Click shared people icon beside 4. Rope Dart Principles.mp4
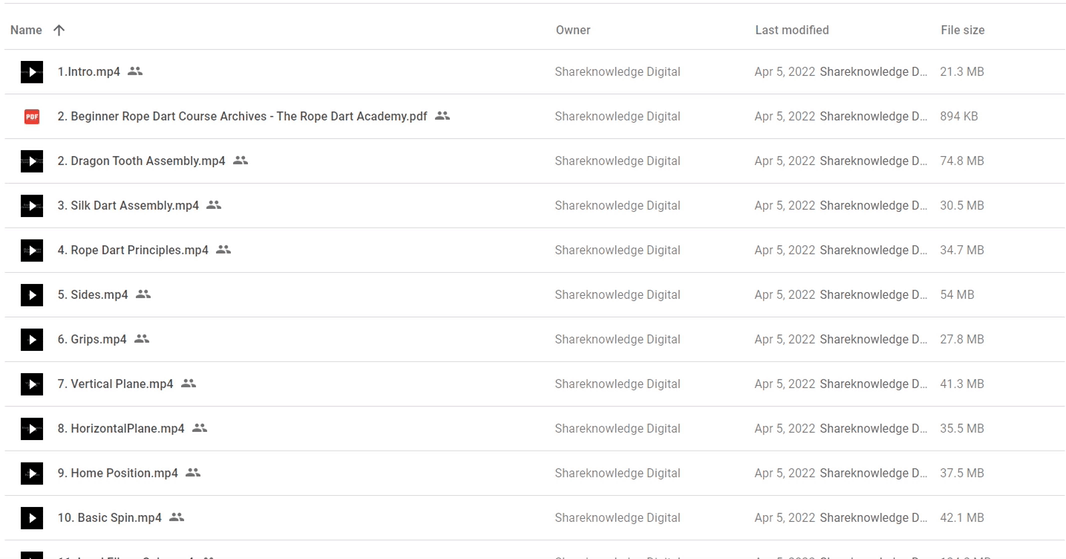1066x559 pixels. (224, 250)
